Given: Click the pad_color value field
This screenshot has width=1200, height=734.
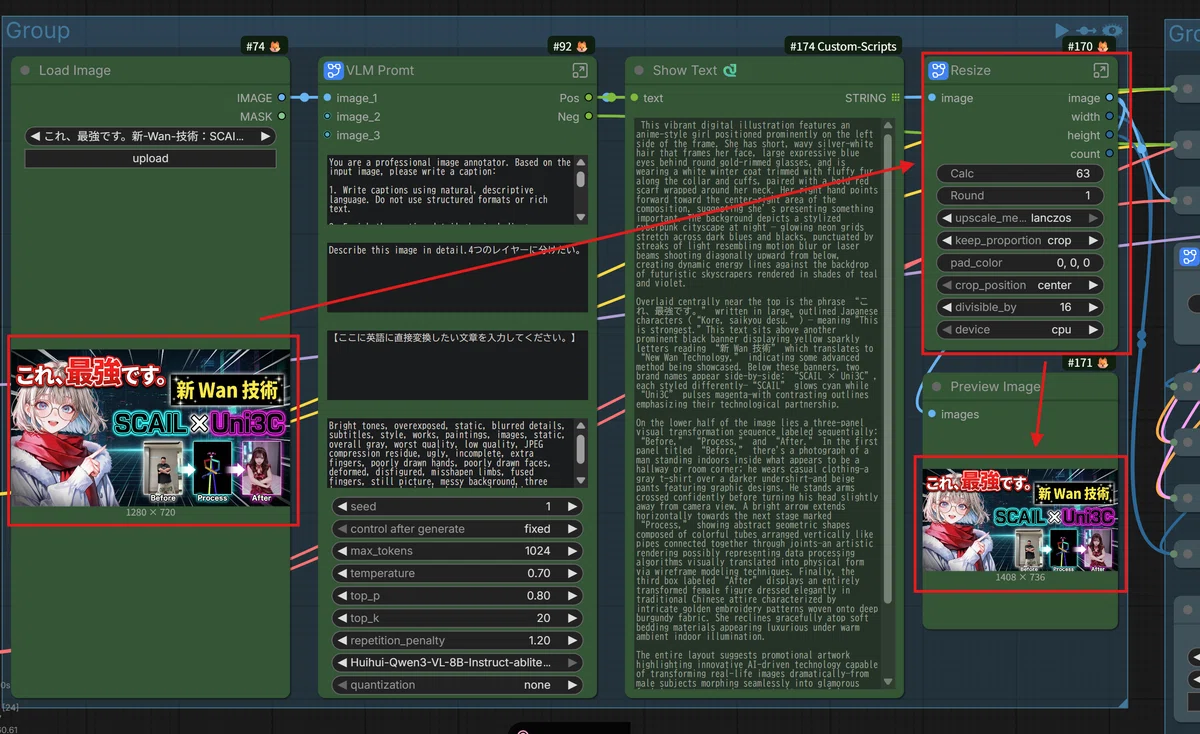Looking at the screenshot, I should click(x=1020, y=263).
